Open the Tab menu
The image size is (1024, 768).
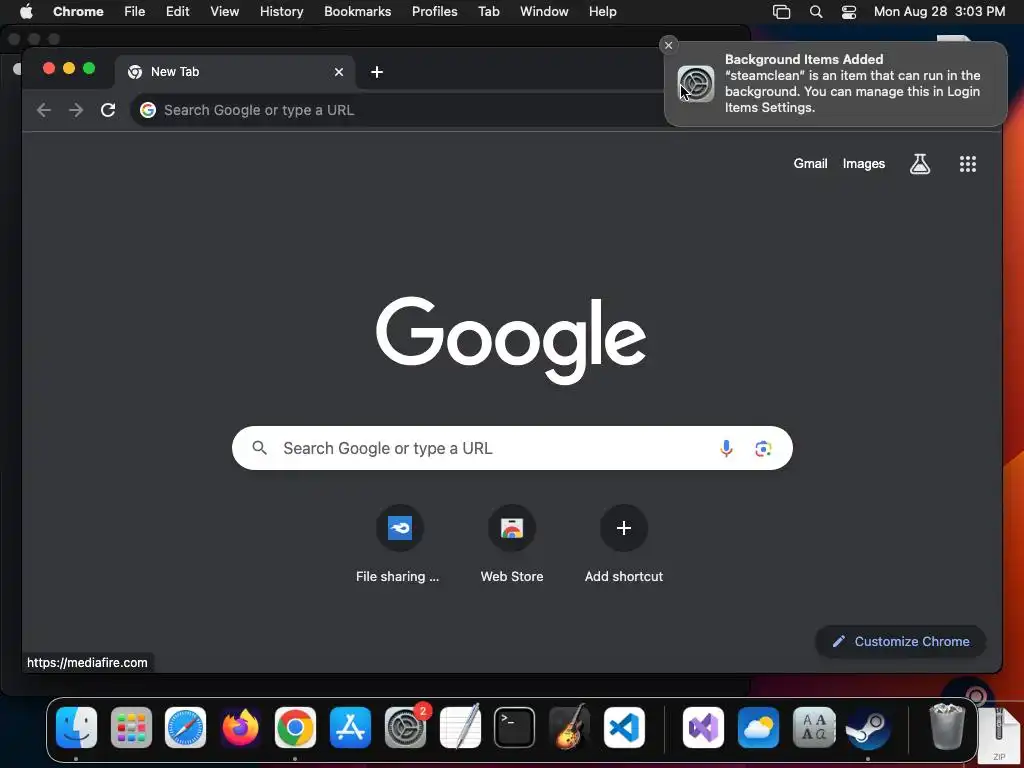point(488,11)
